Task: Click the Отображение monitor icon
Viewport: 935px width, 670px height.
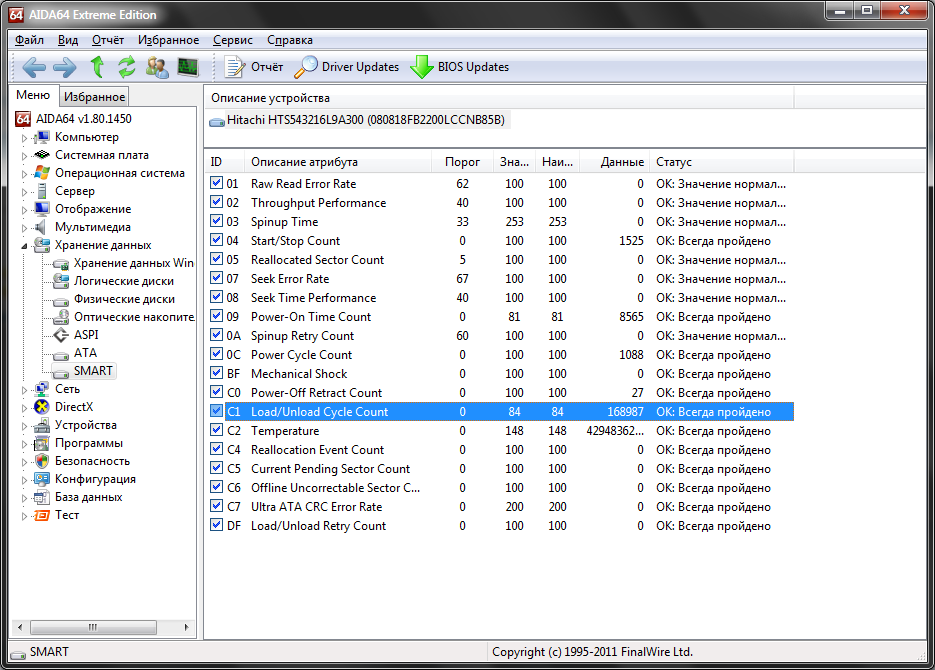Action: [41, 209]
